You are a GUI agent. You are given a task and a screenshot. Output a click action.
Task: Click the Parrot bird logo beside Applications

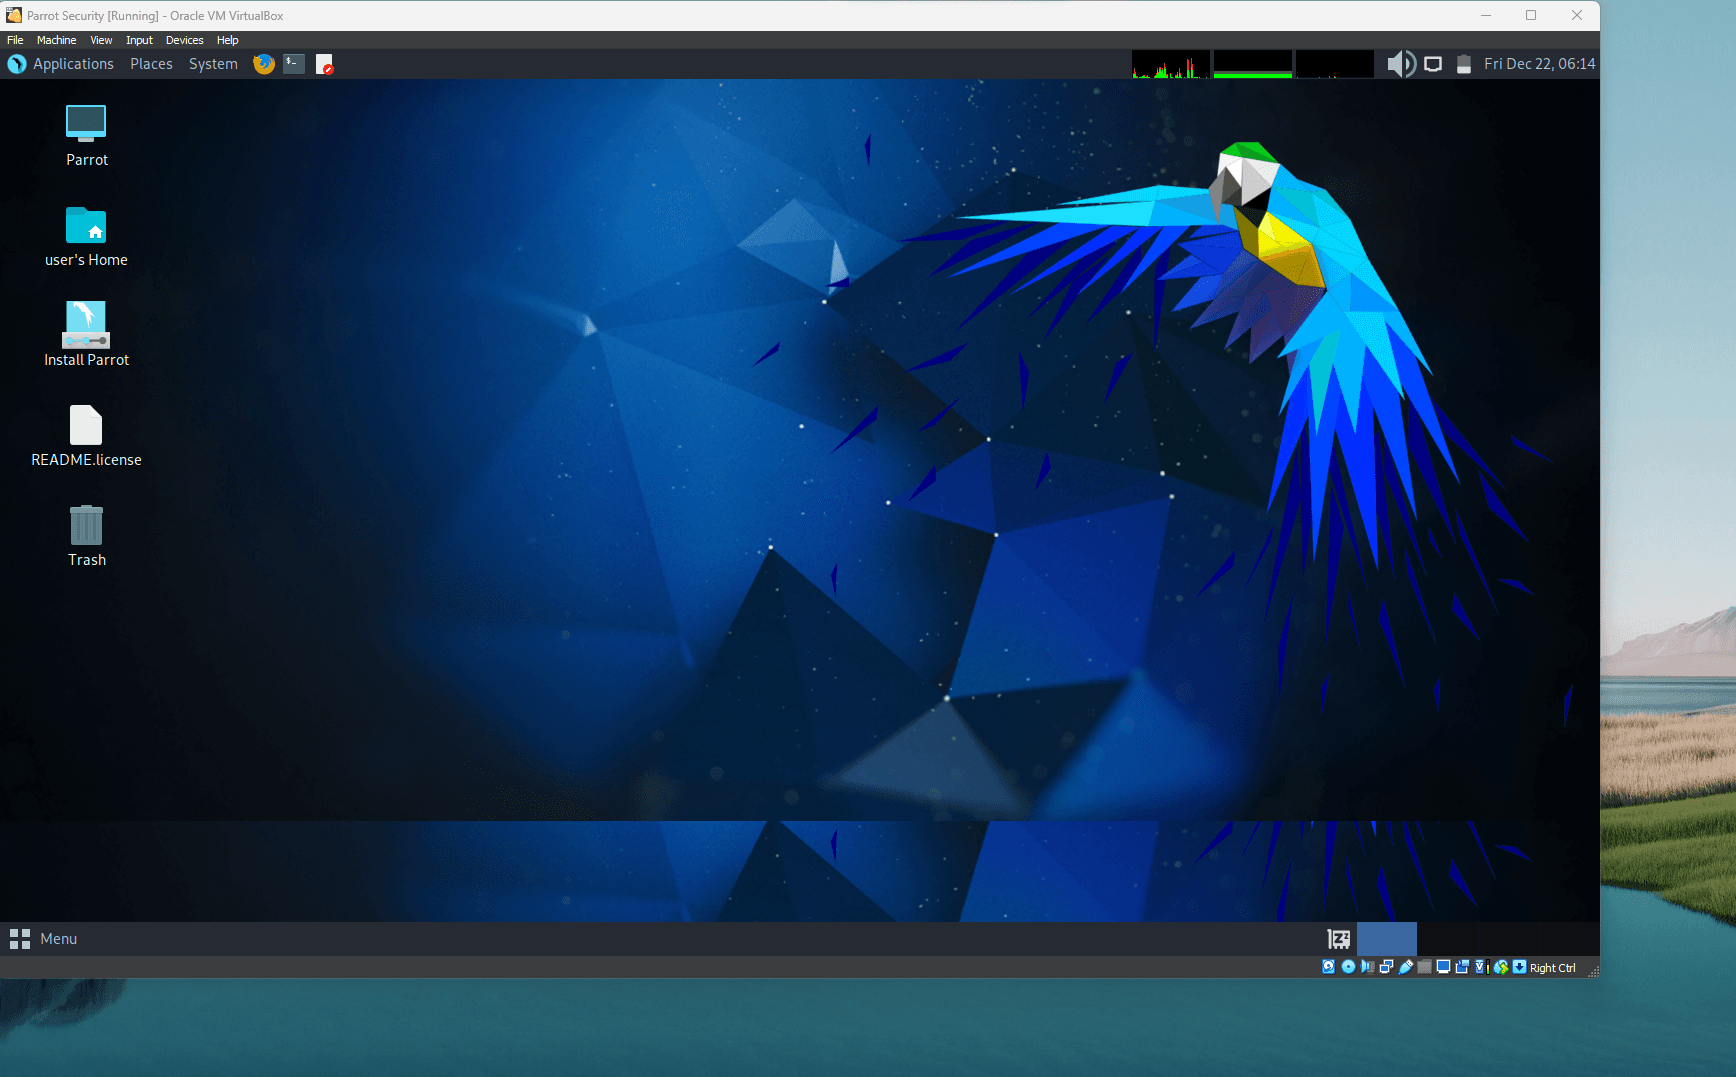pos(17,64)
